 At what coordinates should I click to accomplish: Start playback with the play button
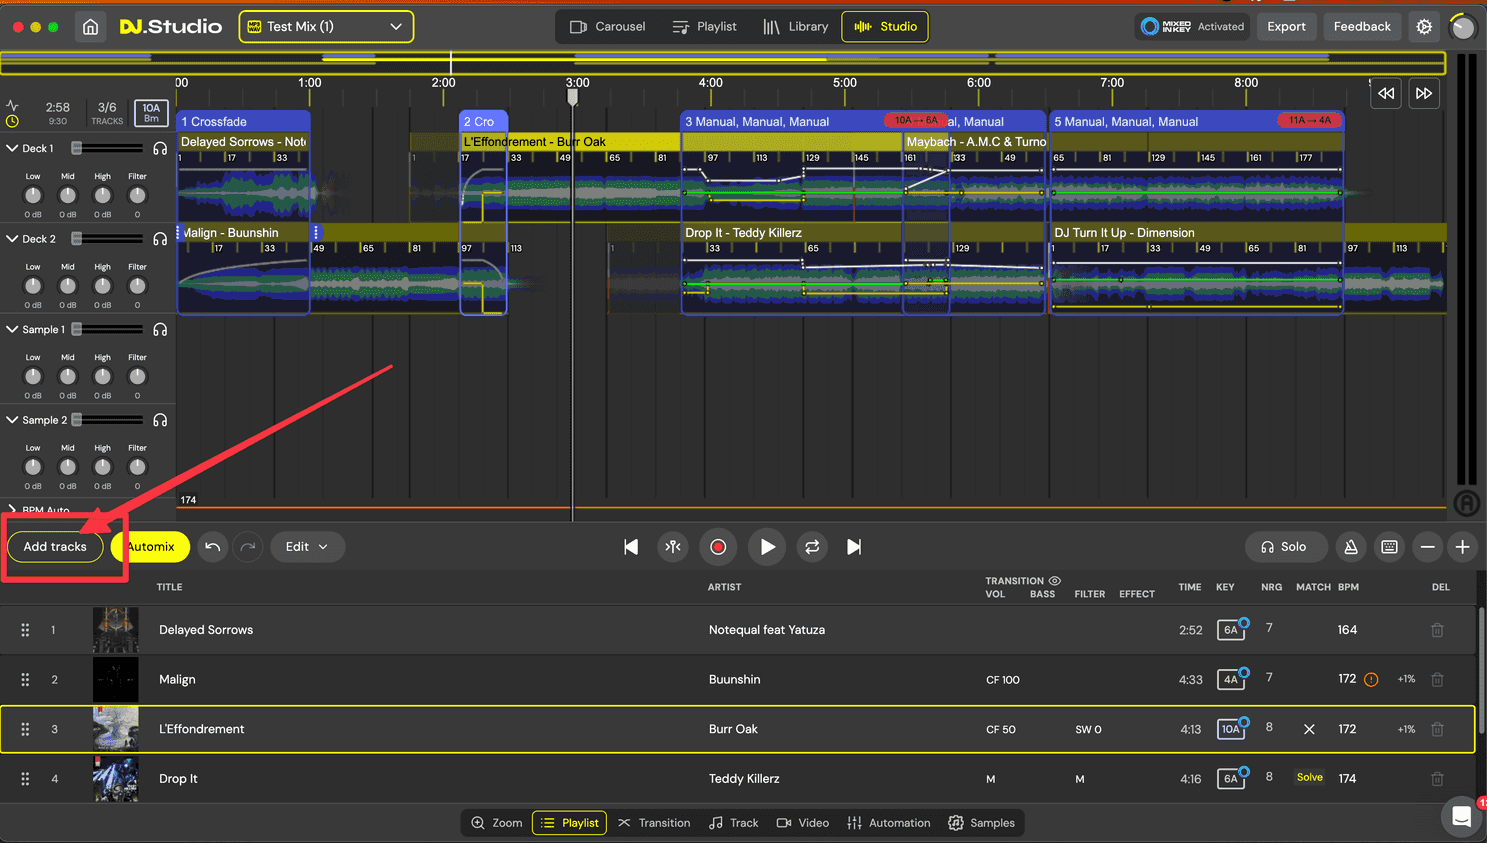click(x=767, y=547)
